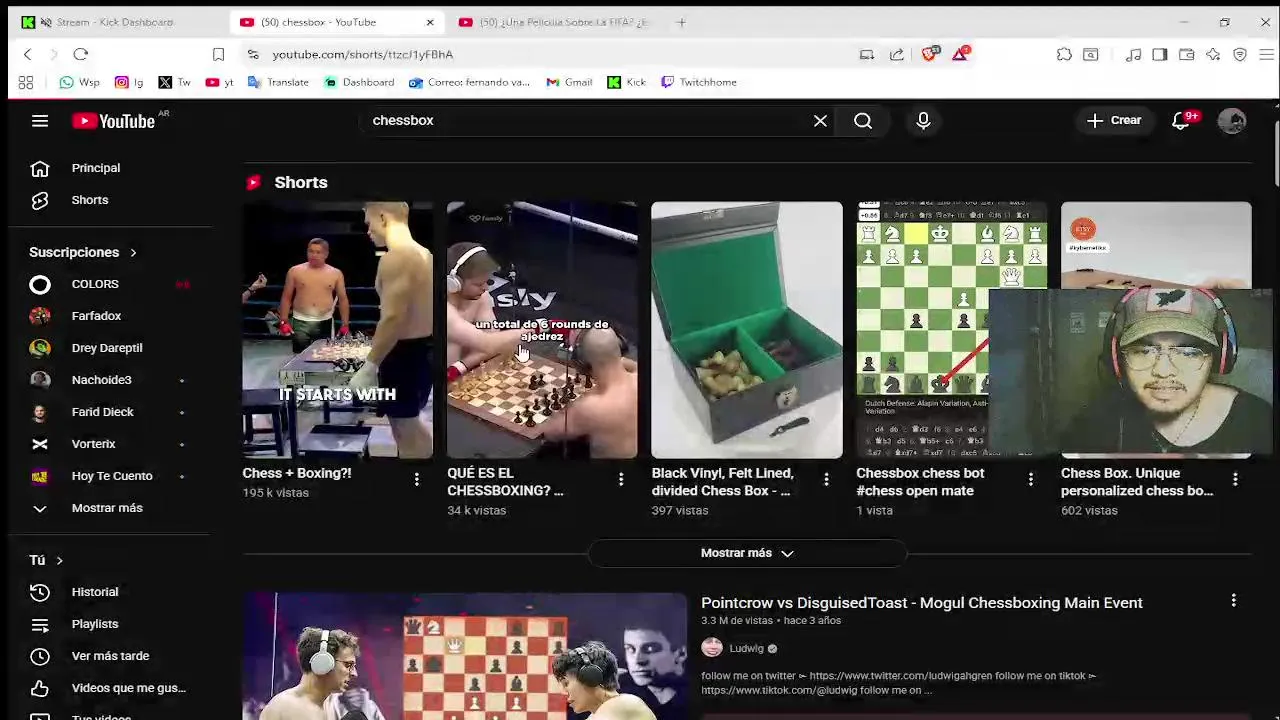1280x720 pixels.
Task: Open Brave Shields lion icon
Action: (929, 54)
